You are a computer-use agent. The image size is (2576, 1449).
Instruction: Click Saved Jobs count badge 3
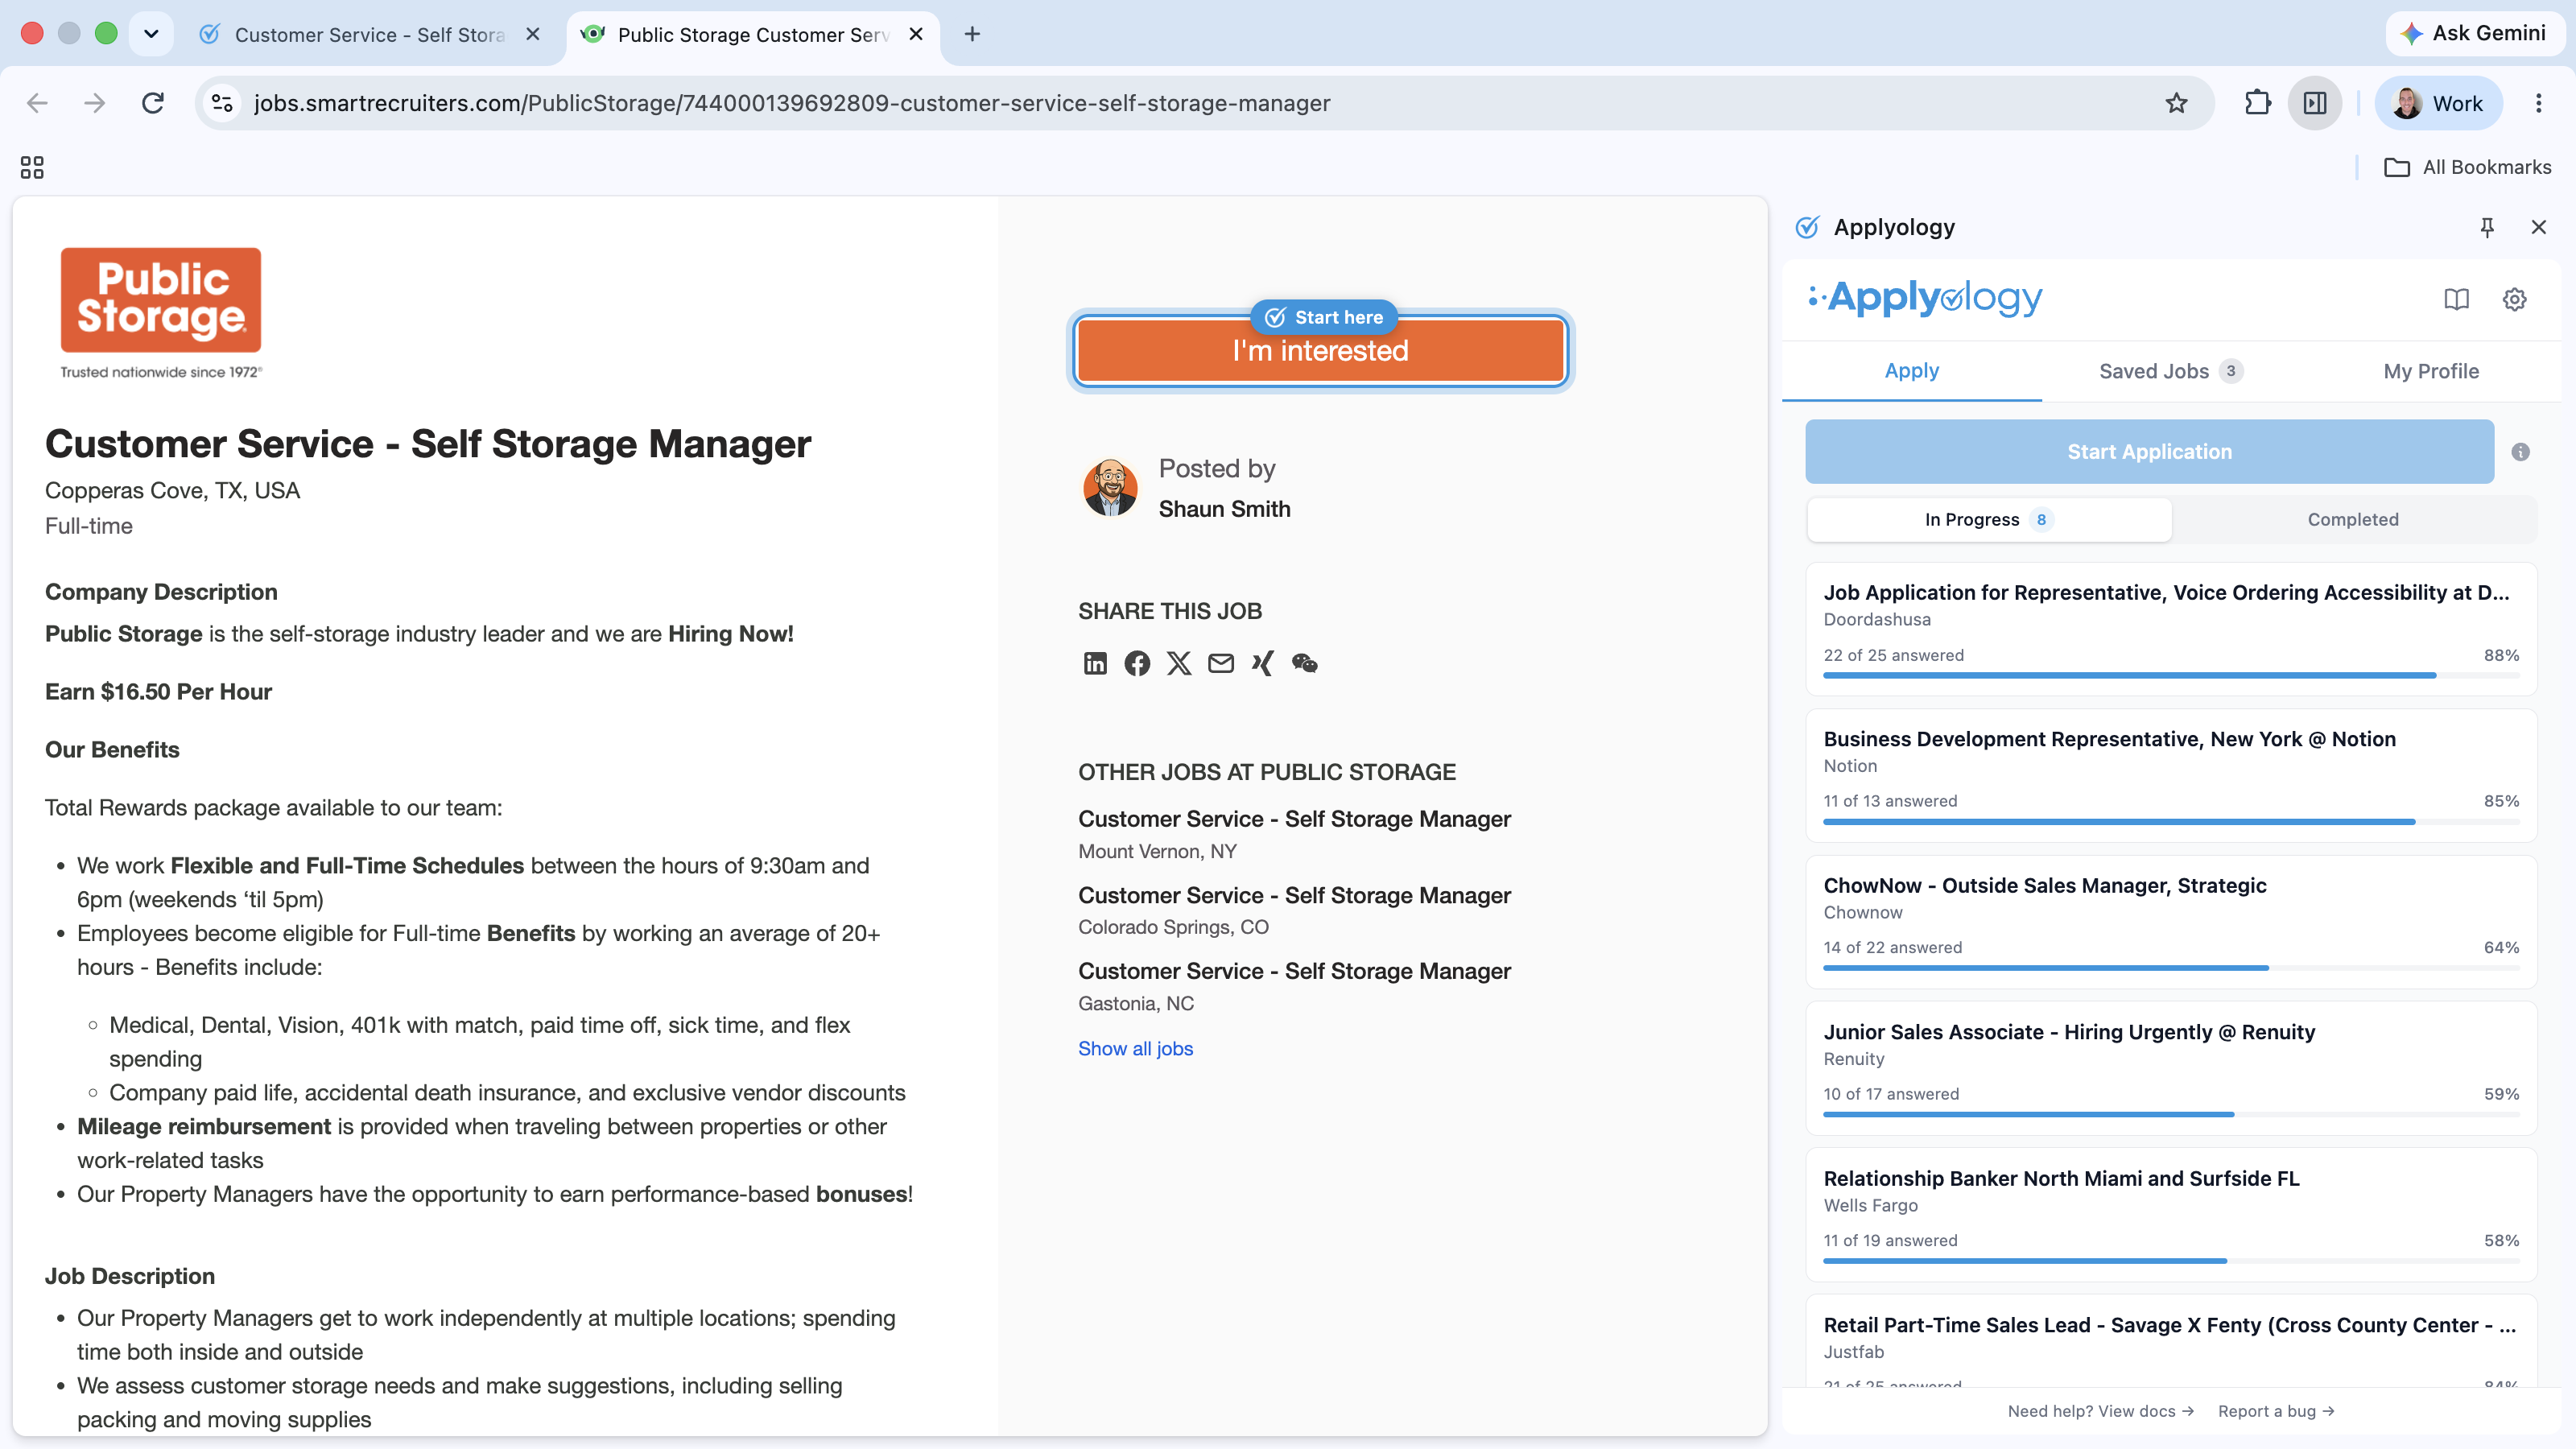tap(2230, 371)
